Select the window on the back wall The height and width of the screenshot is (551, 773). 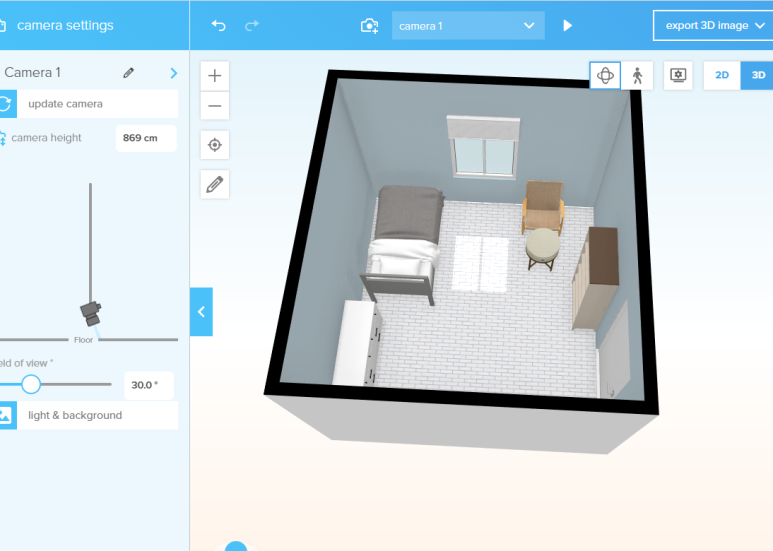point(484,147)
